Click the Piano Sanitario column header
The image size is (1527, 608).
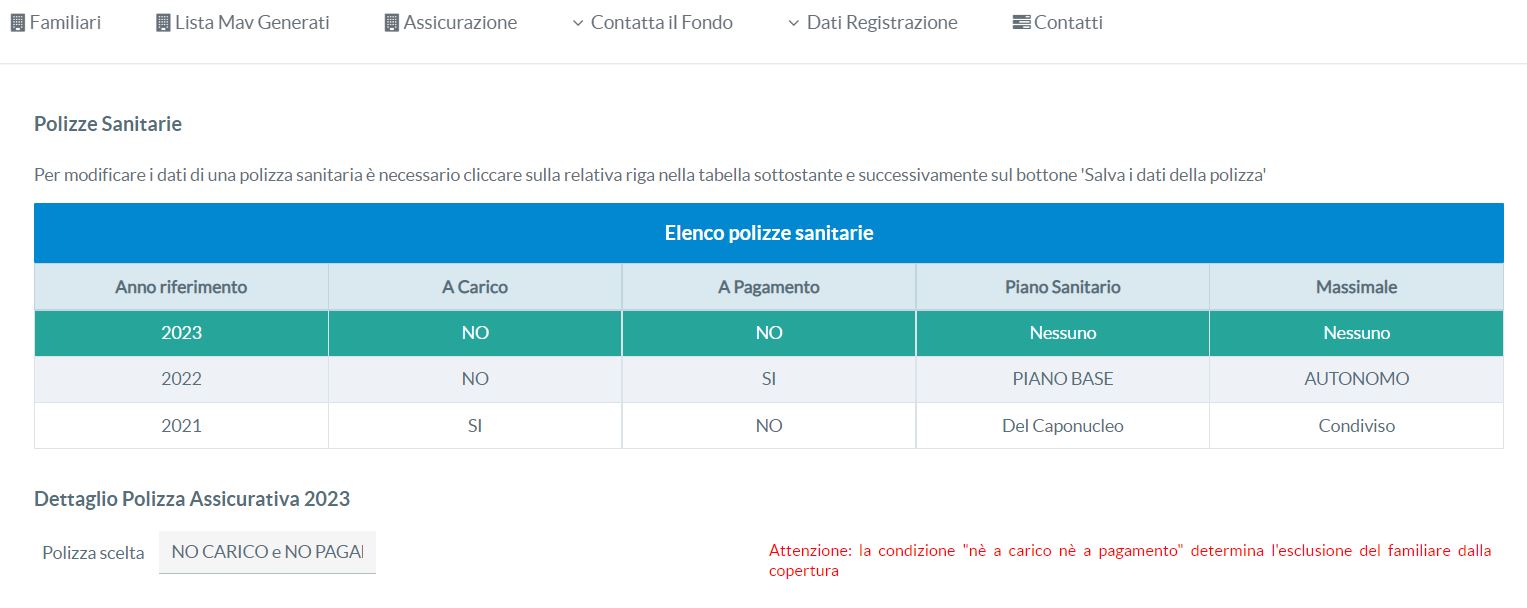(1063, 287)
